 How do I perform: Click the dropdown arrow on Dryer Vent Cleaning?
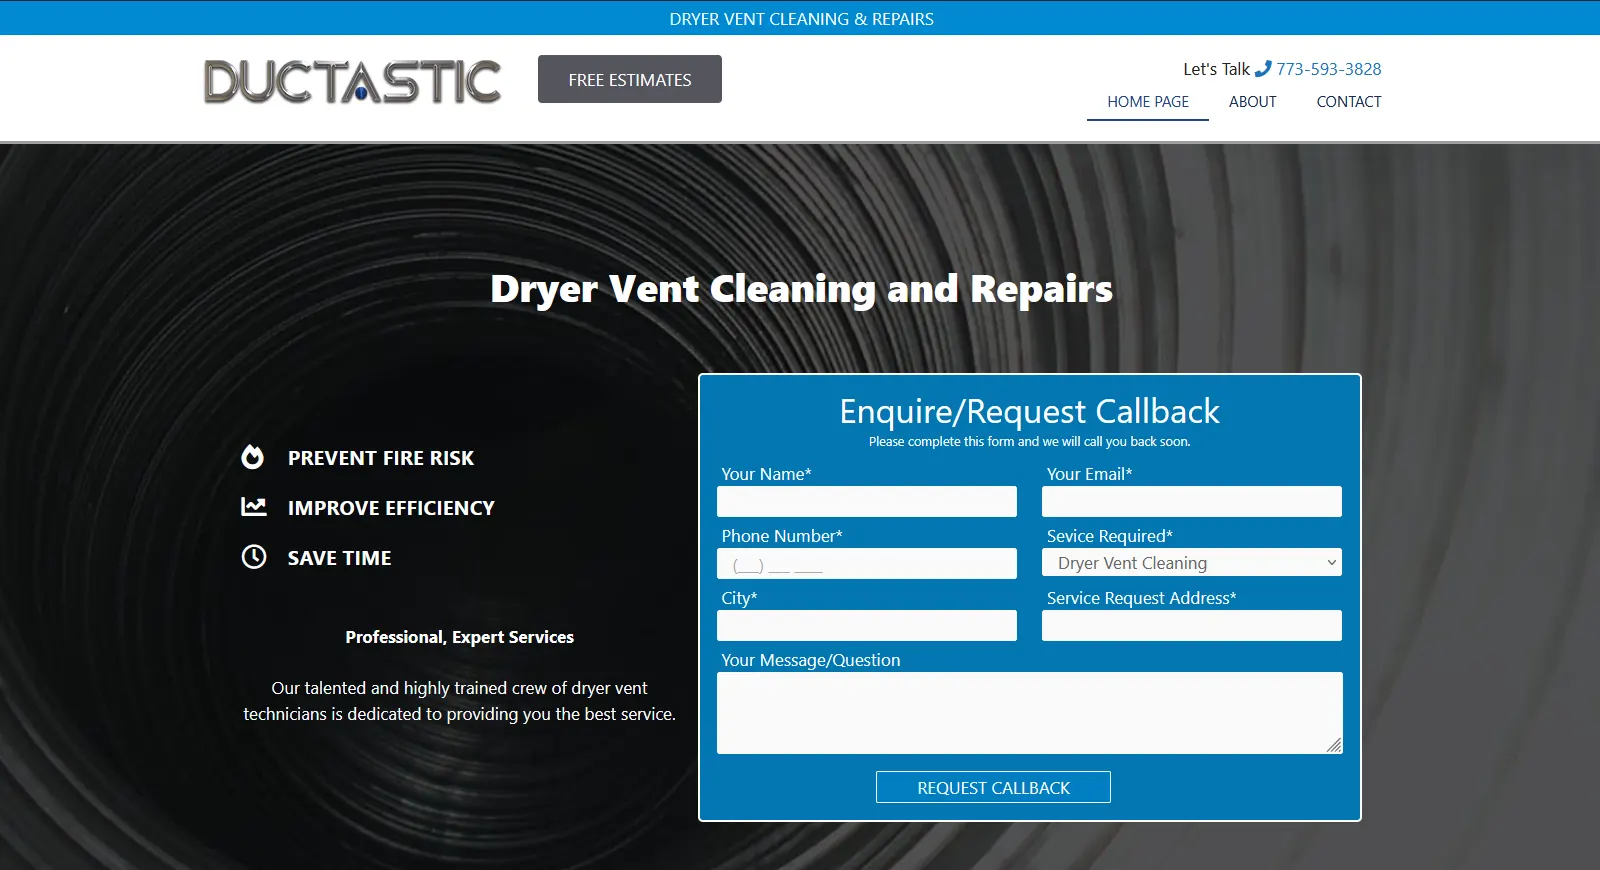1331,563
